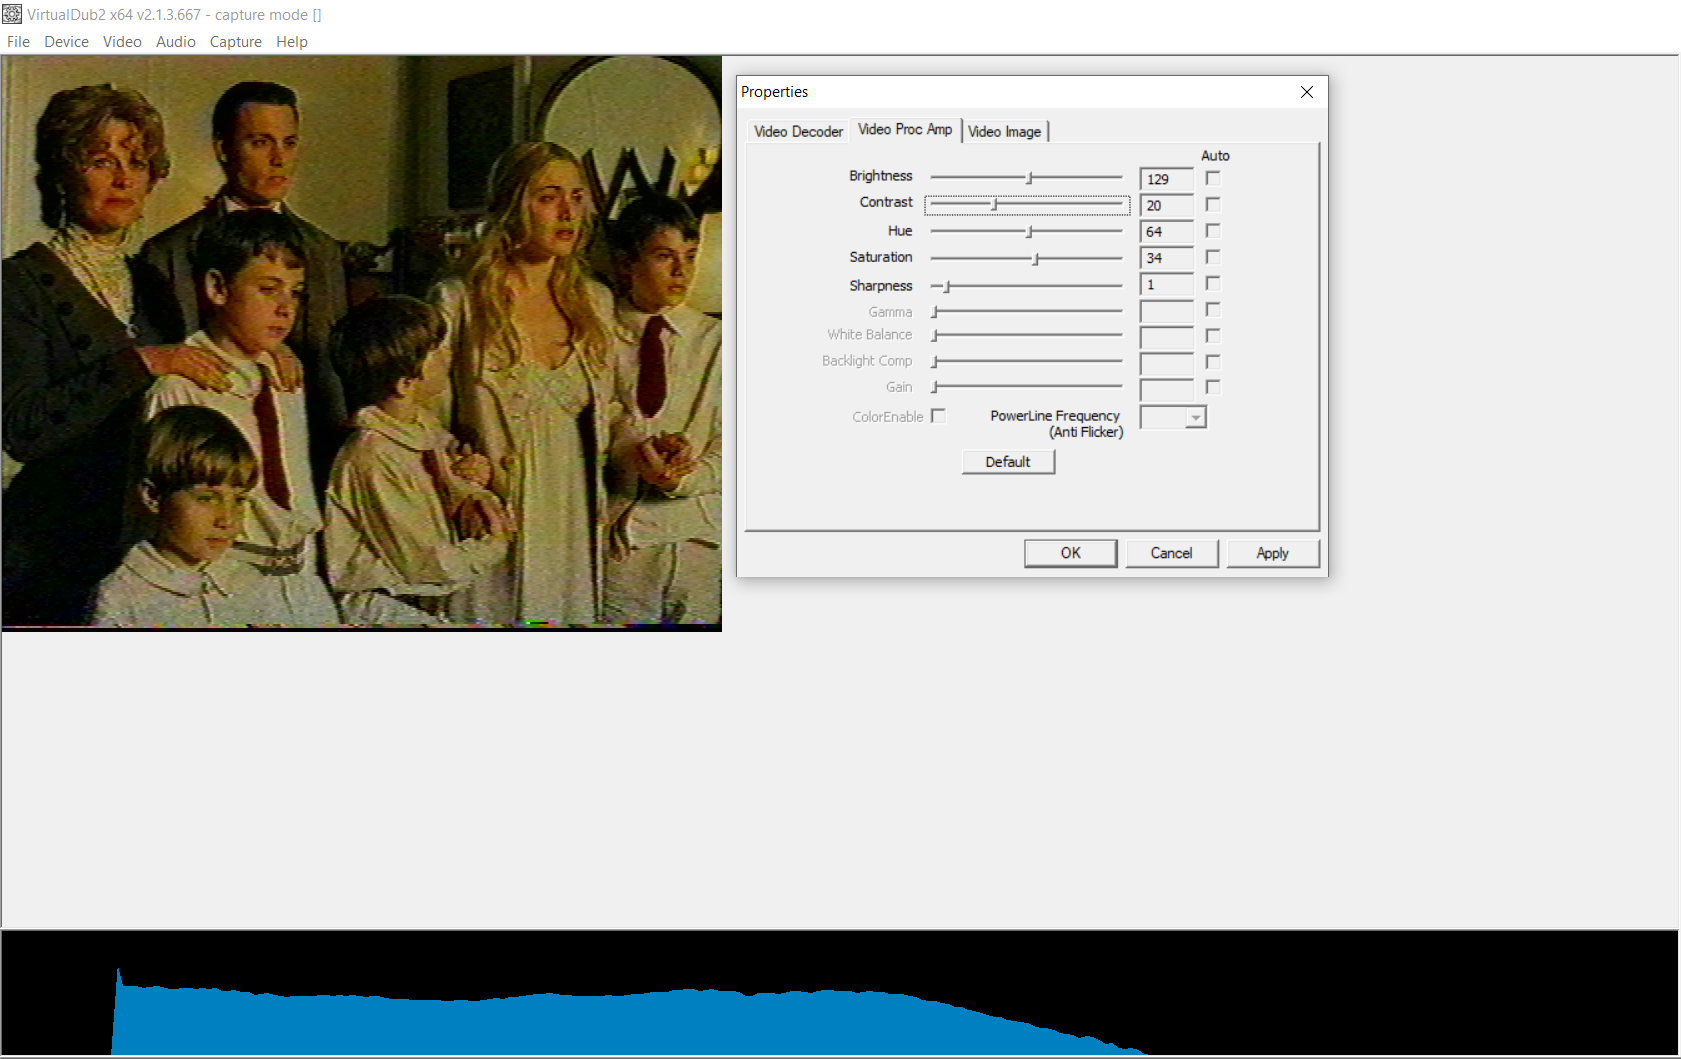Image resolution: width=1681 pixels, height=1059 pixels.
Task: Select the Video Proc Amp tab
Action: click(905, 130)
